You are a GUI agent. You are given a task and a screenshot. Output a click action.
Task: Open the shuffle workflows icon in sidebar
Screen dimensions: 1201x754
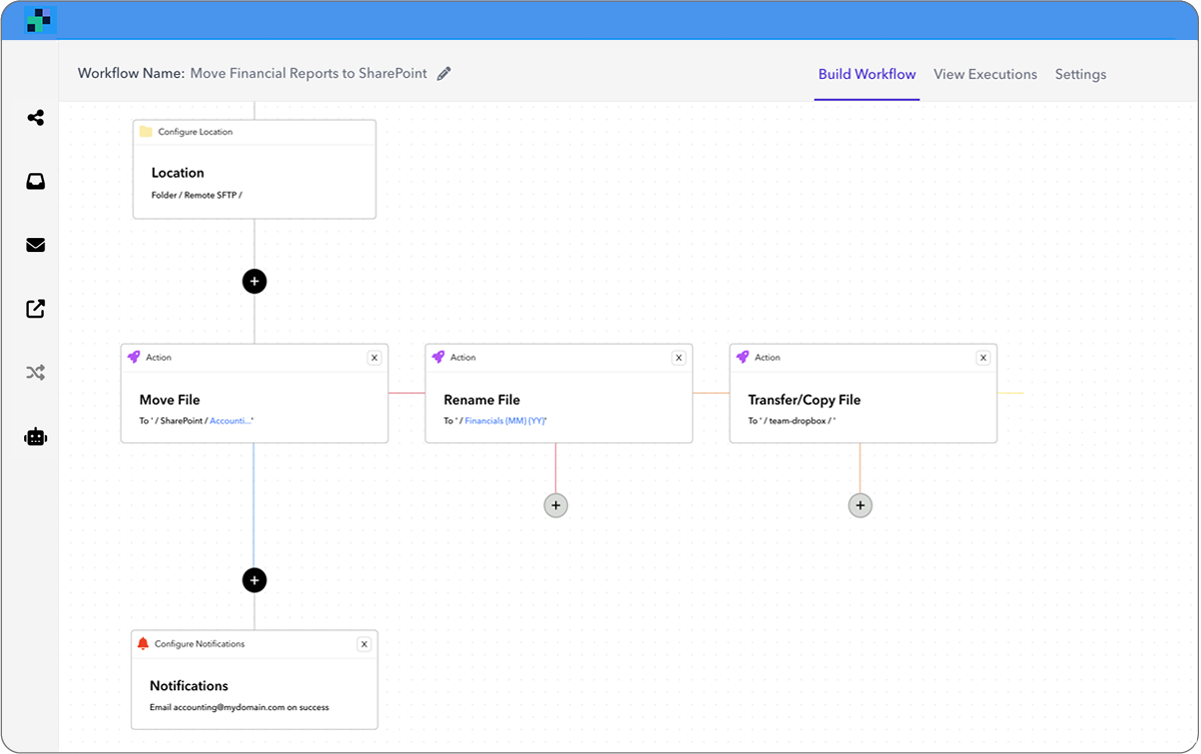point(35,373)
